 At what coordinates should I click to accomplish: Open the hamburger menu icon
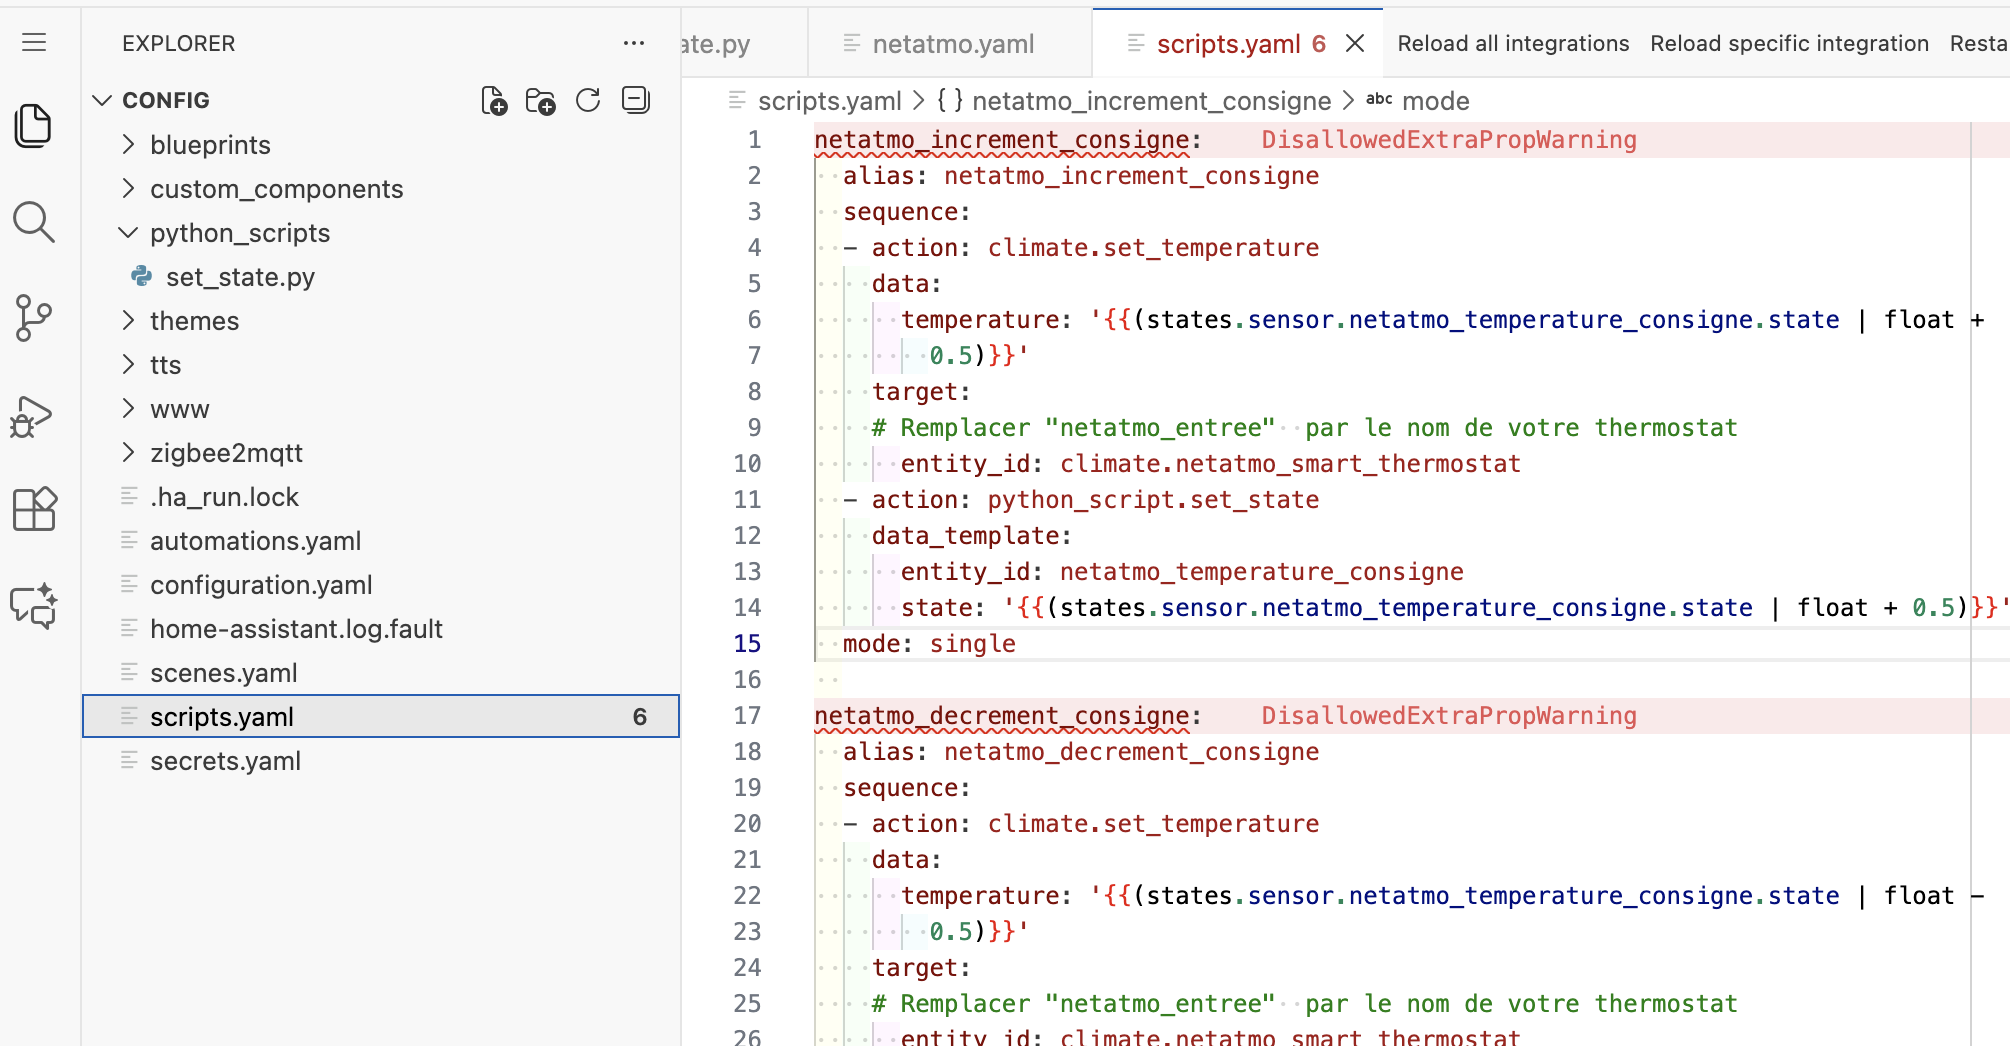tap(34, 42)
